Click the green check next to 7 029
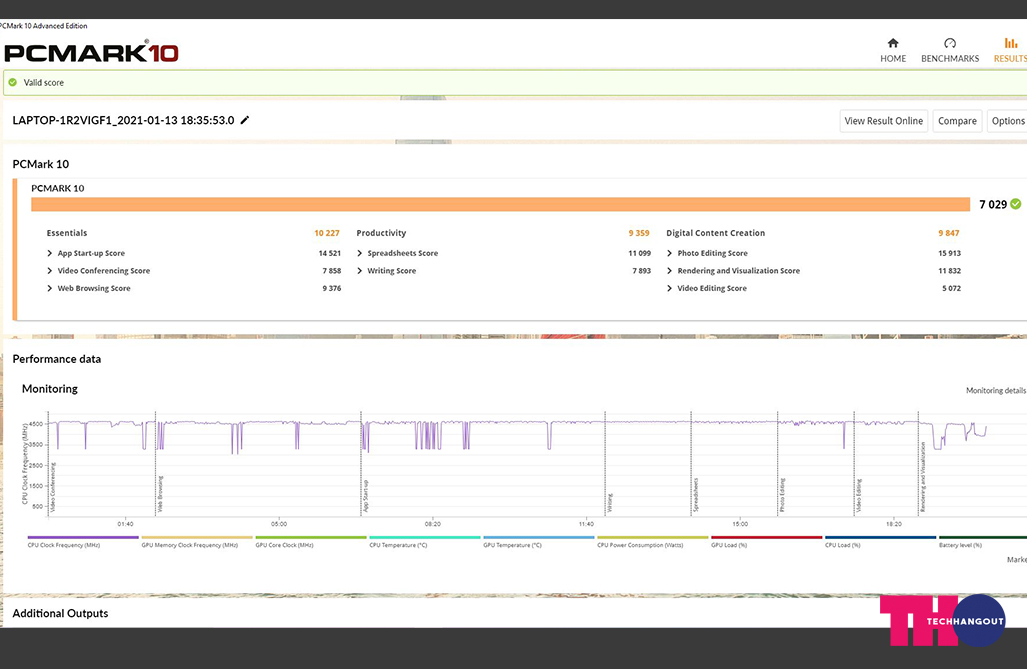 point(1015,204)
